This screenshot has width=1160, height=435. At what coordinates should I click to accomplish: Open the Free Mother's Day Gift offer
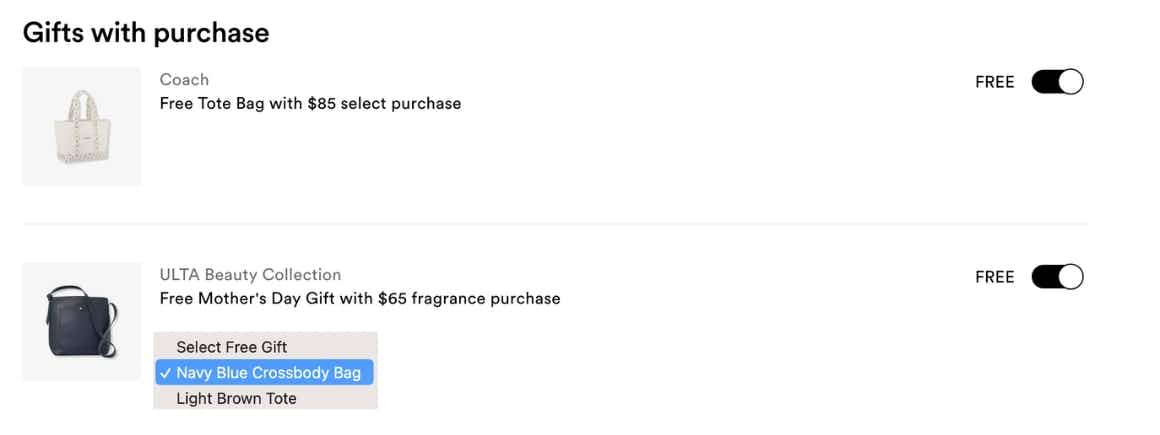point(360,298)
